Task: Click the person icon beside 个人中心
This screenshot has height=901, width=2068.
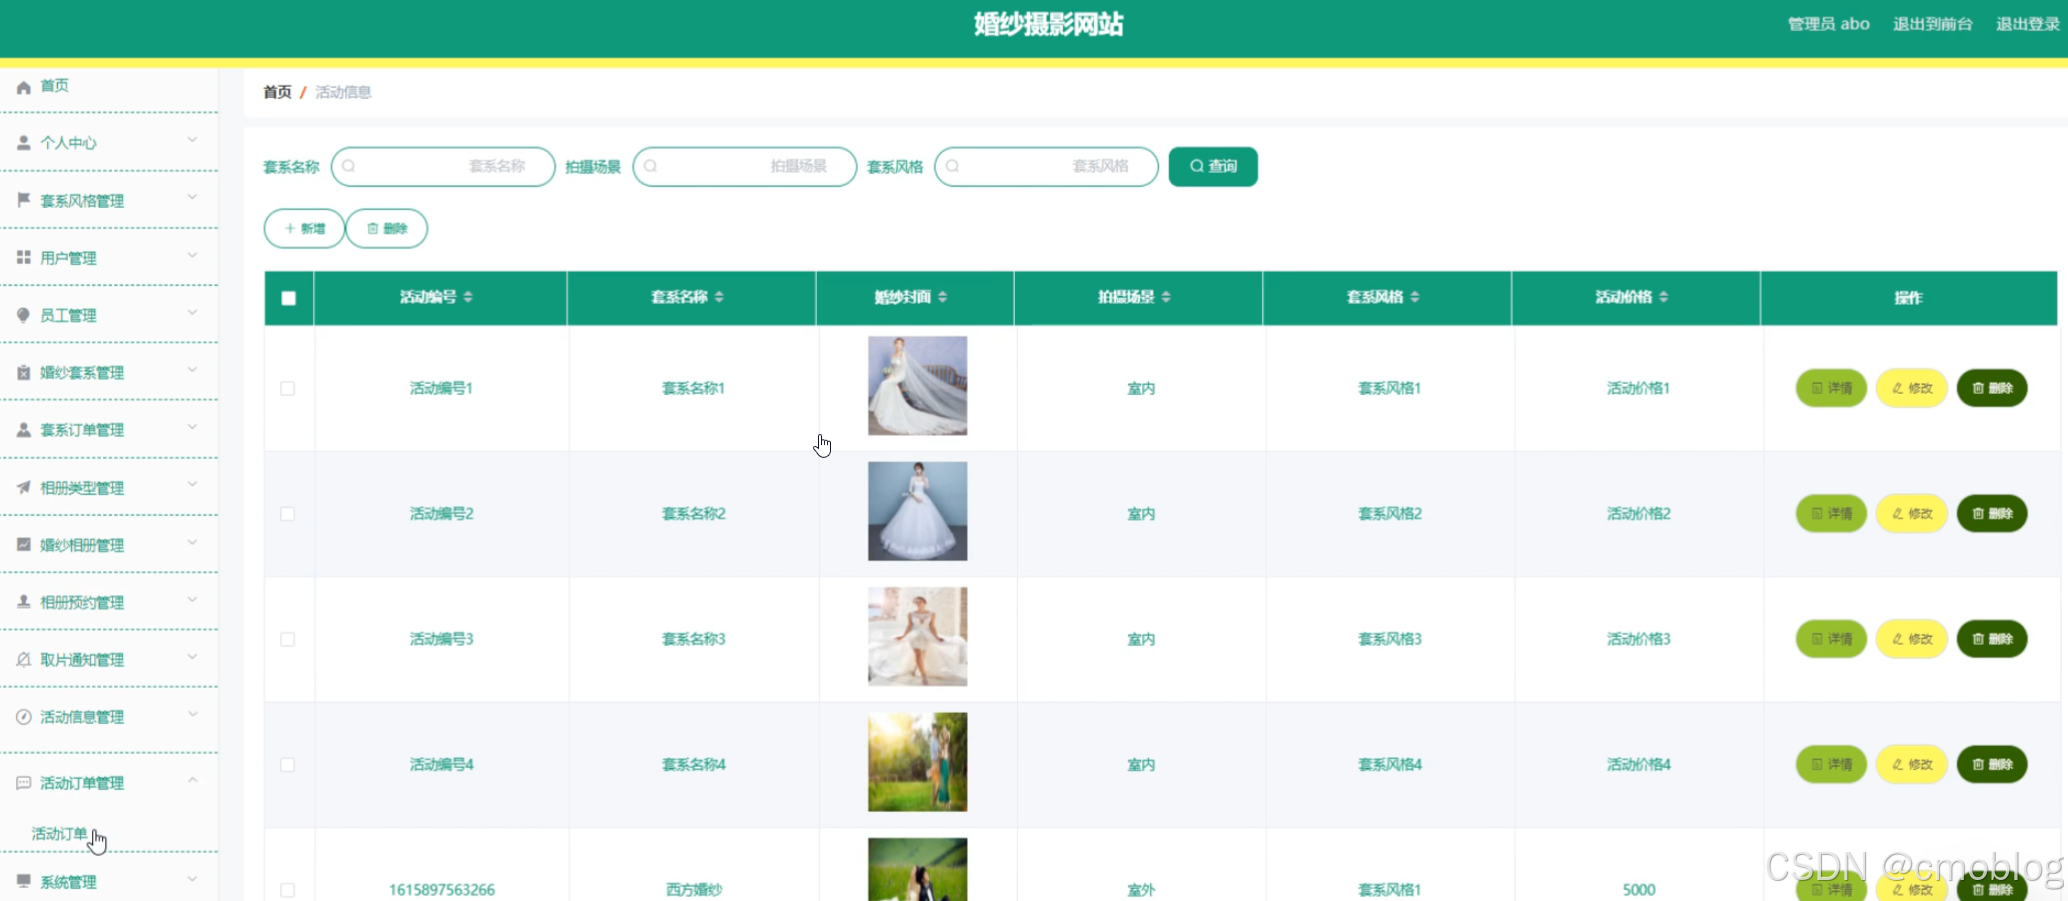Action: coord(24,143)
